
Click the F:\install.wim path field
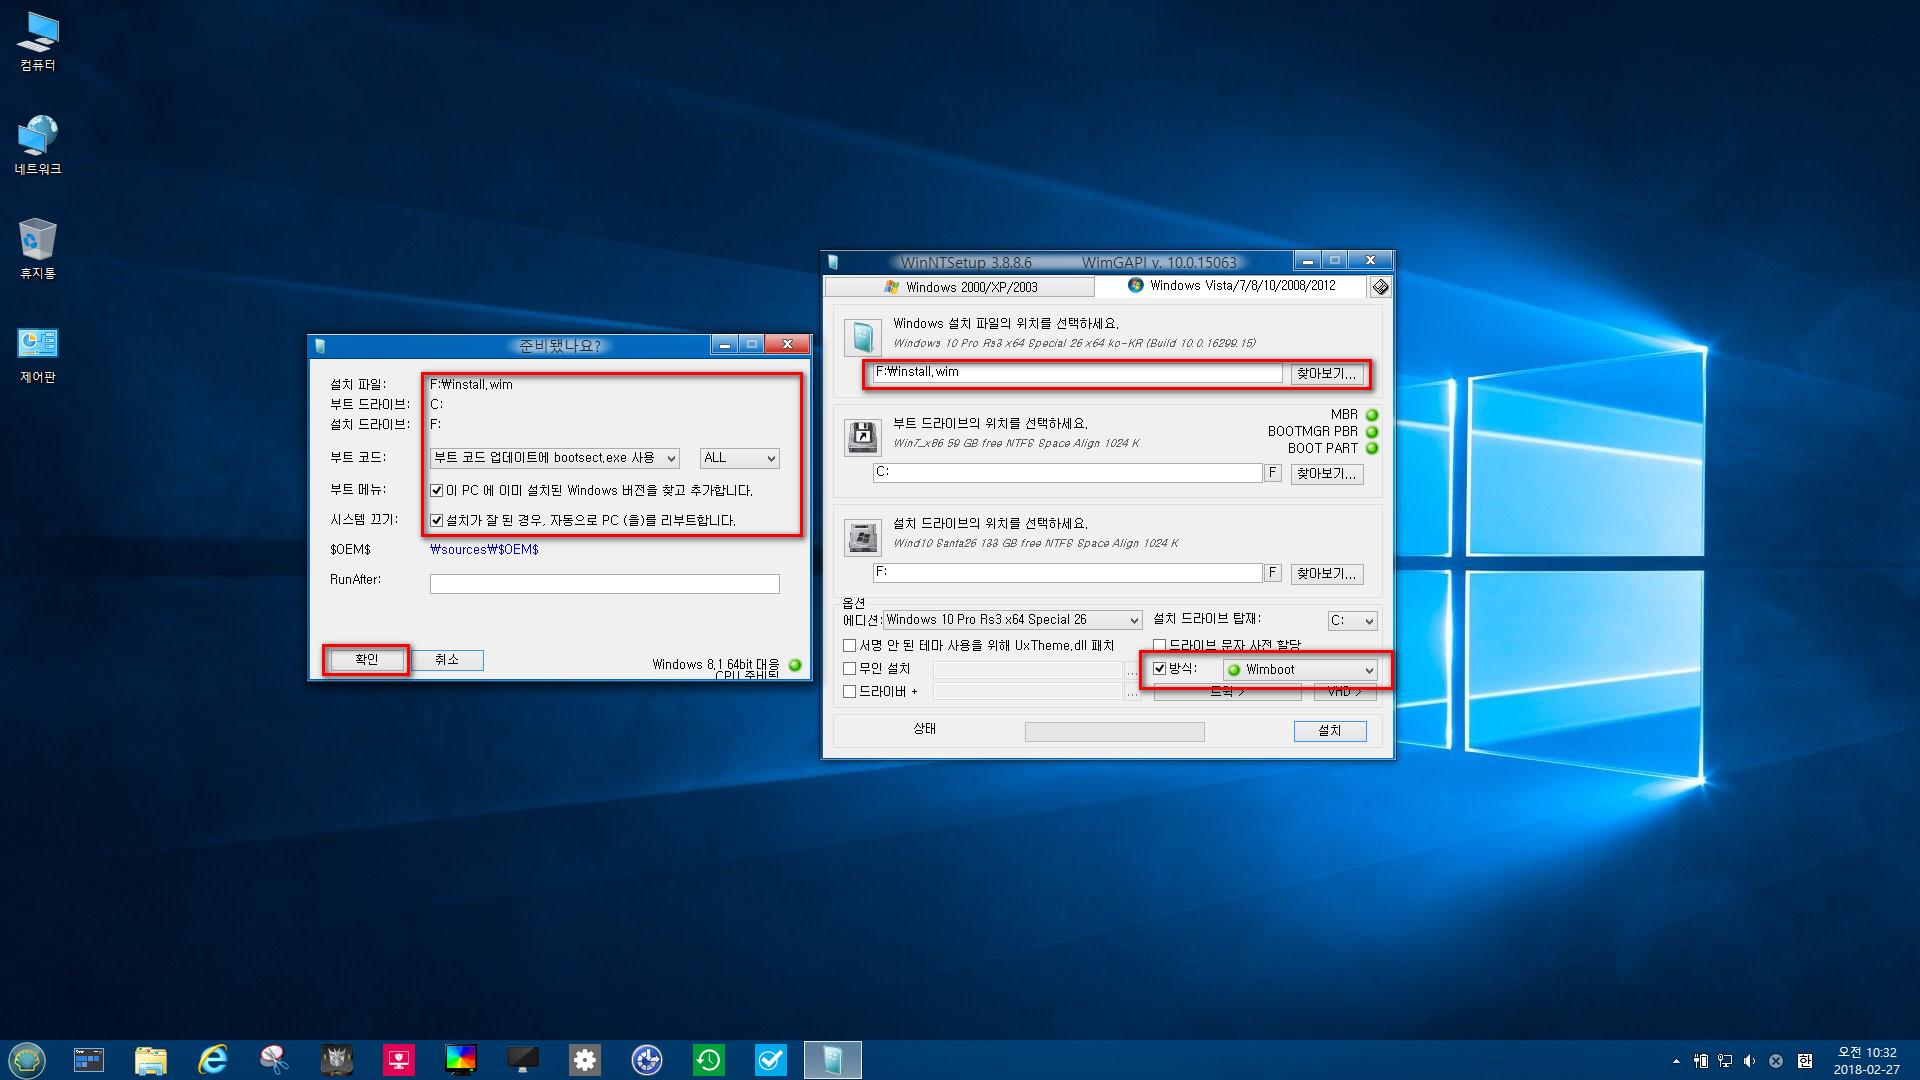(1077, 373)
